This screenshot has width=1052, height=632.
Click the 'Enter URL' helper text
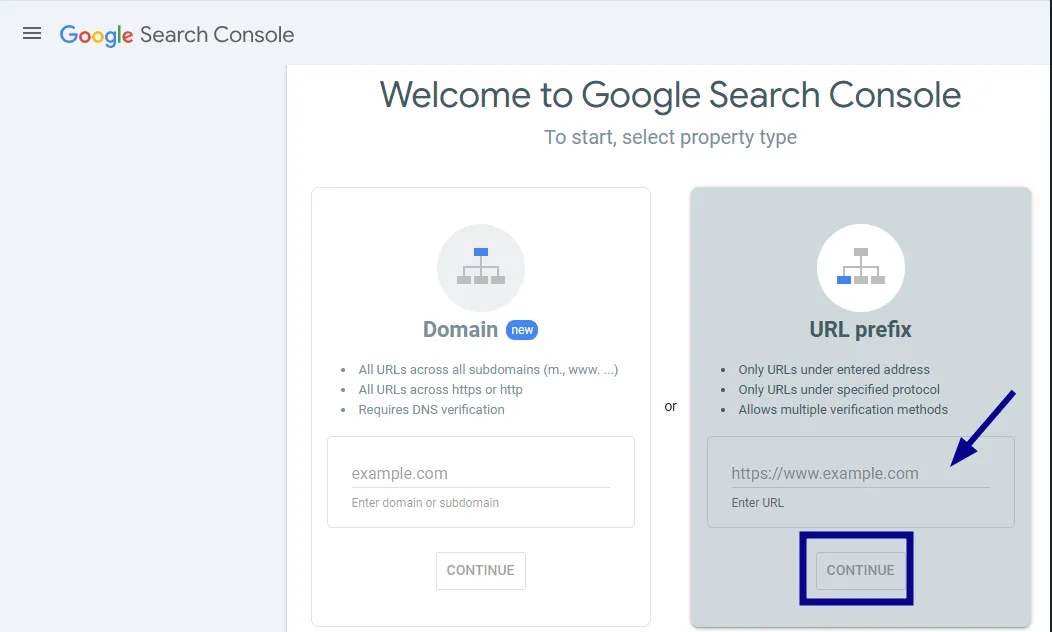click(757, 503)
